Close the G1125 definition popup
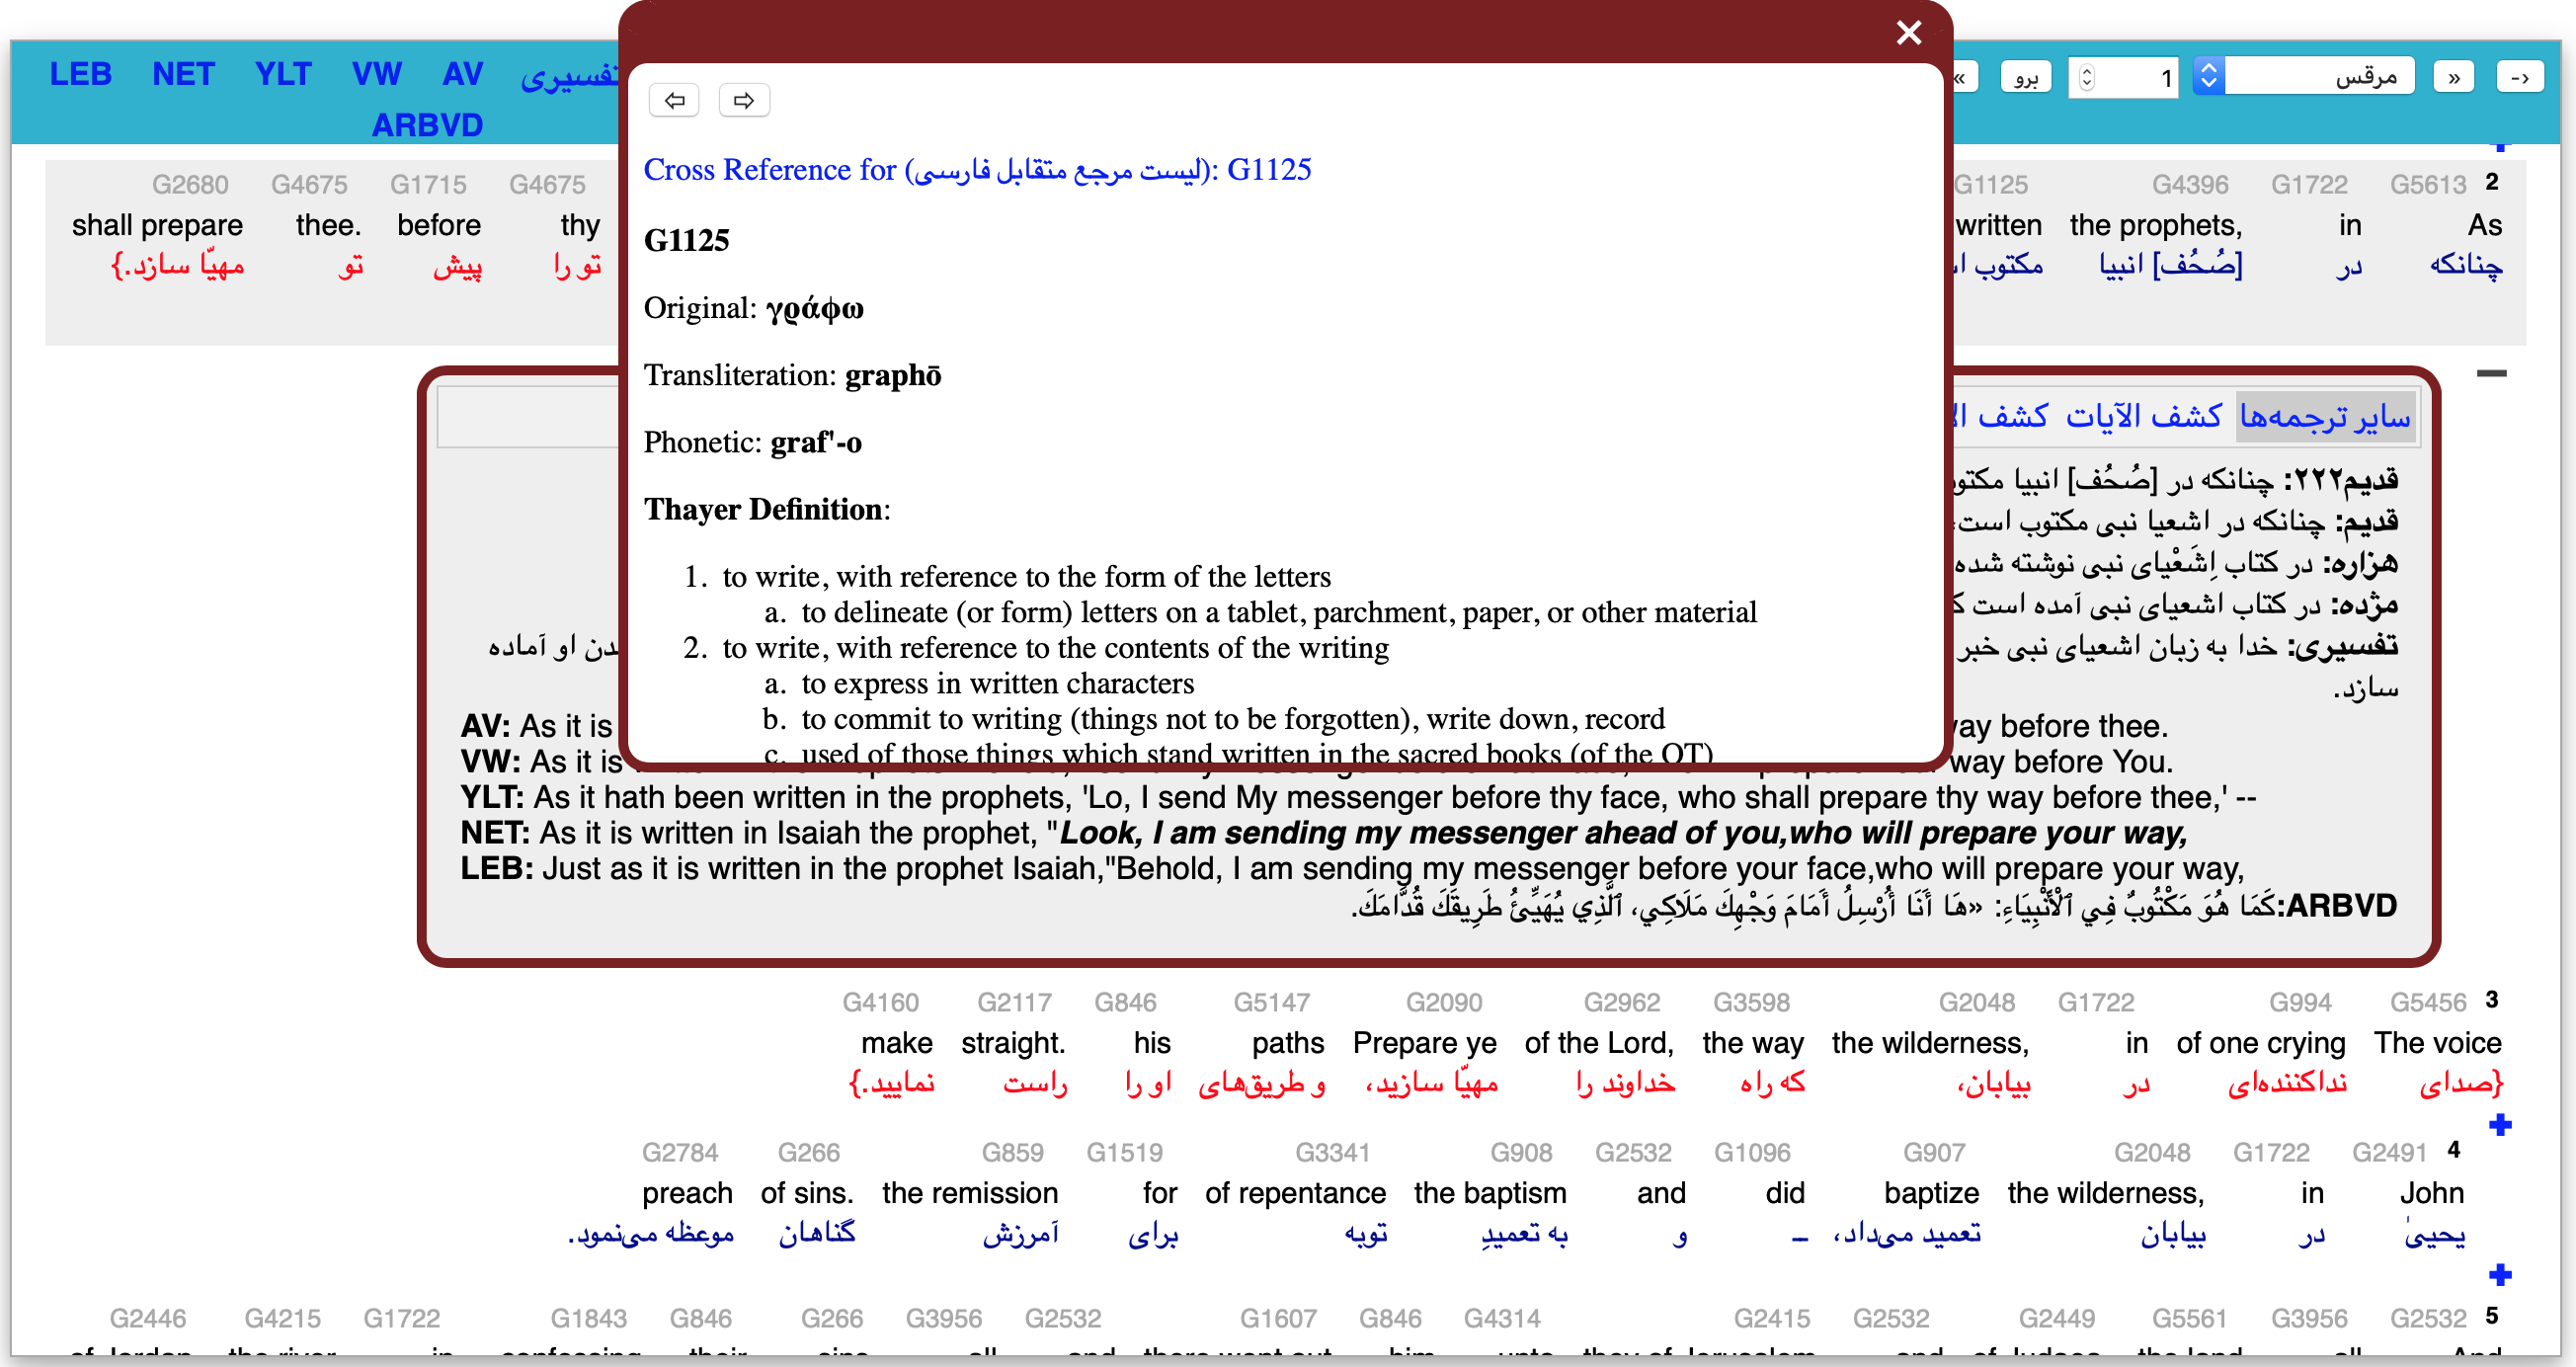Viewport: 2576px width, 1367px height. [1908, 33]
